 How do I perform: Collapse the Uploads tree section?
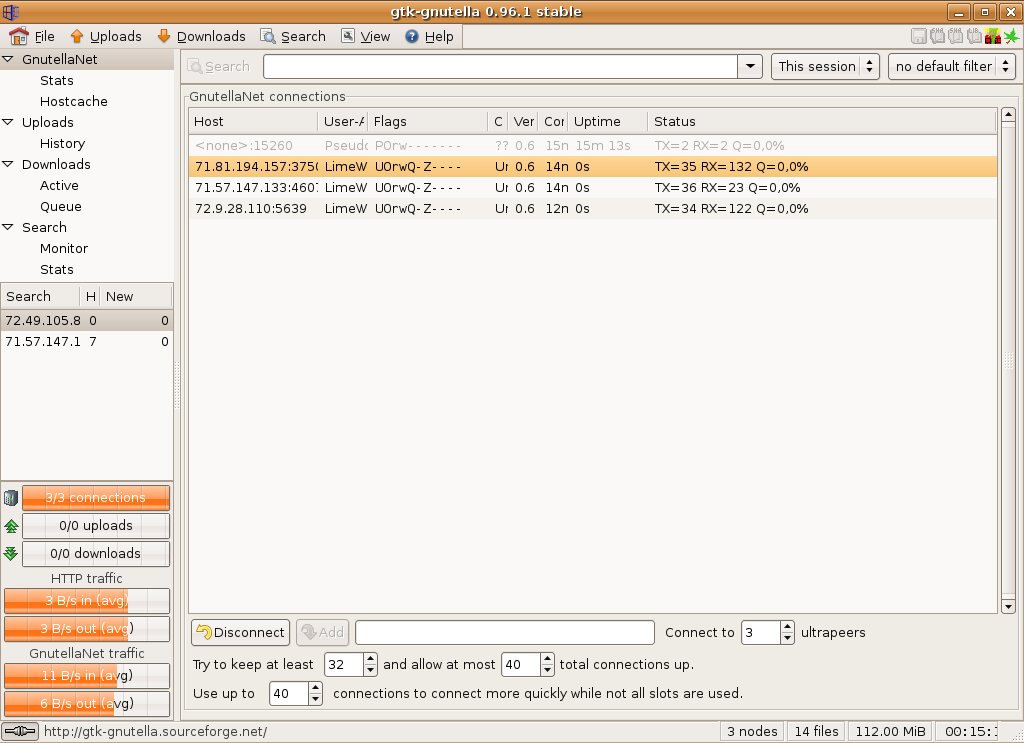(x=8, y=122)
